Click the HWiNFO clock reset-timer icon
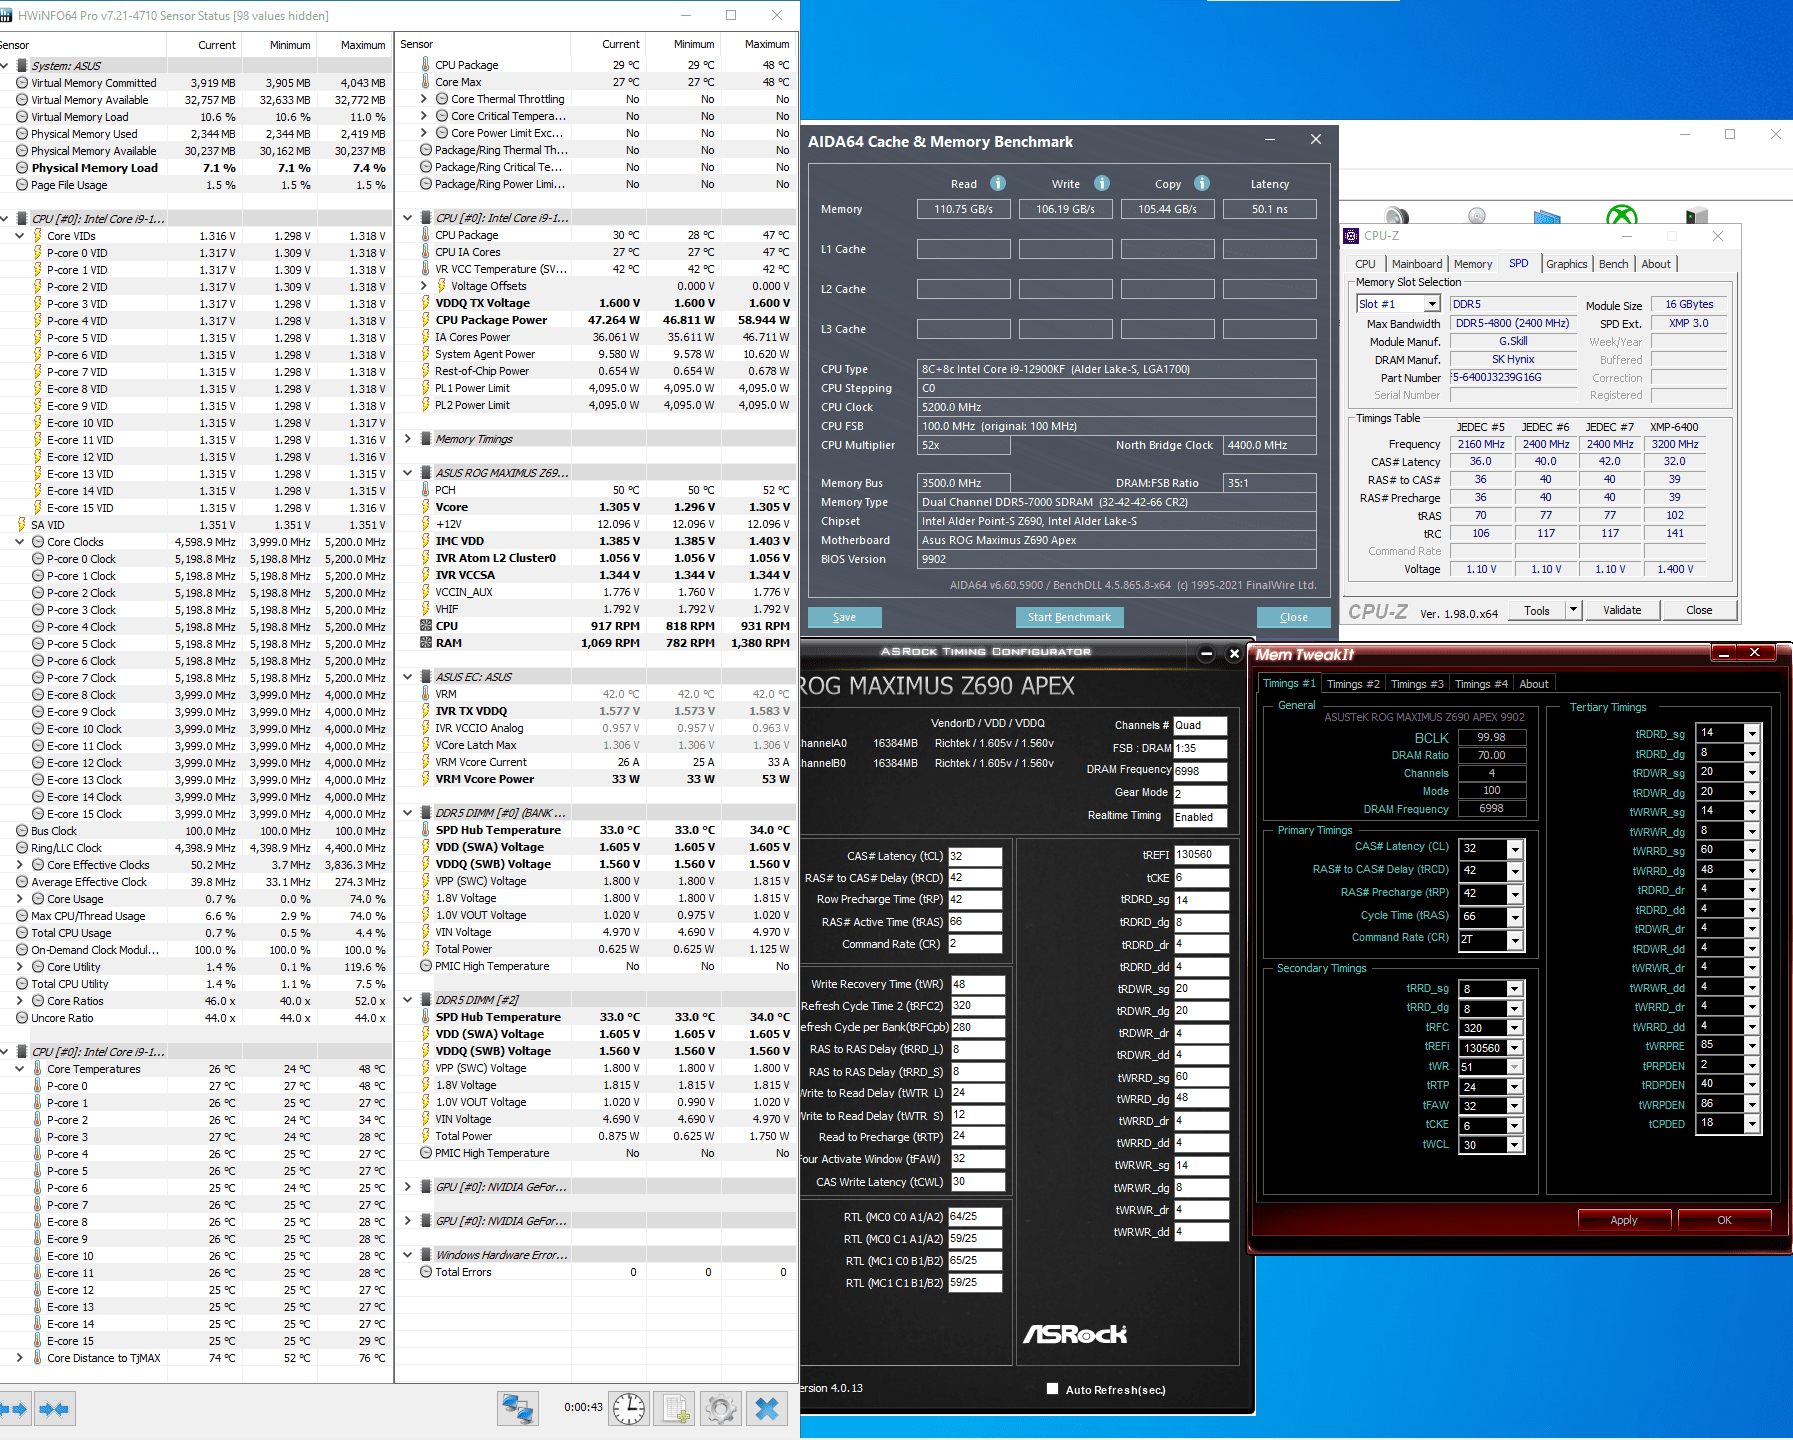 coord(629,1409)
